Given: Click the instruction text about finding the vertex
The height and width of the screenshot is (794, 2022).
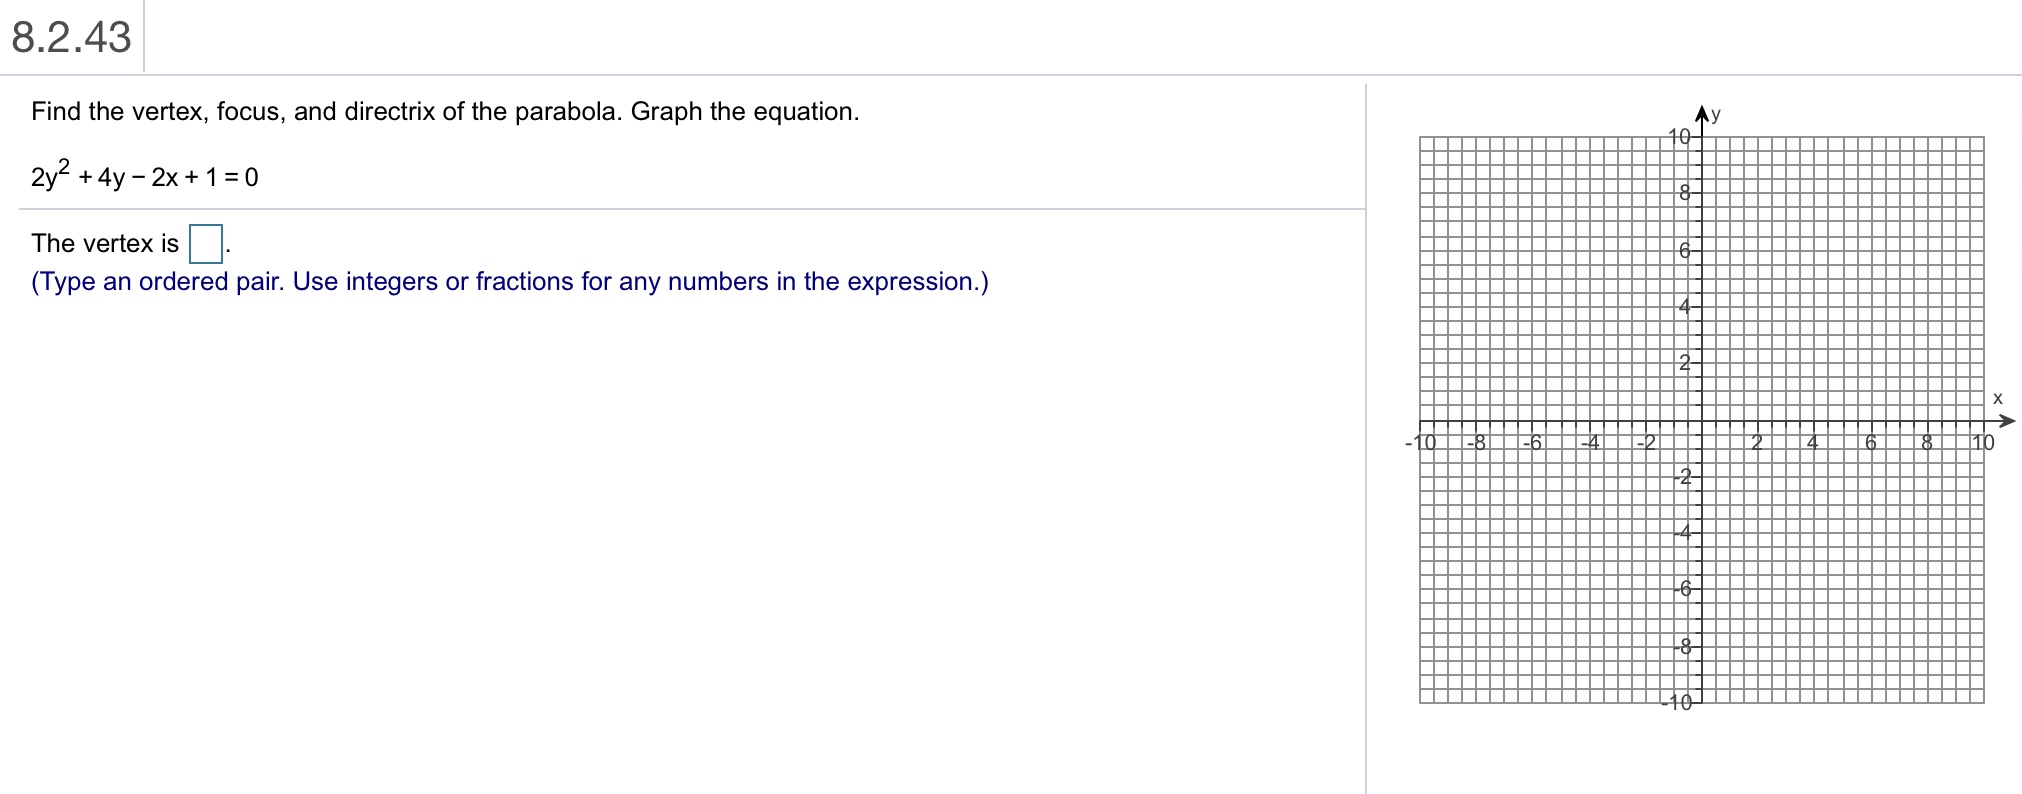Looking at the screenshot, I should (444, 111).
